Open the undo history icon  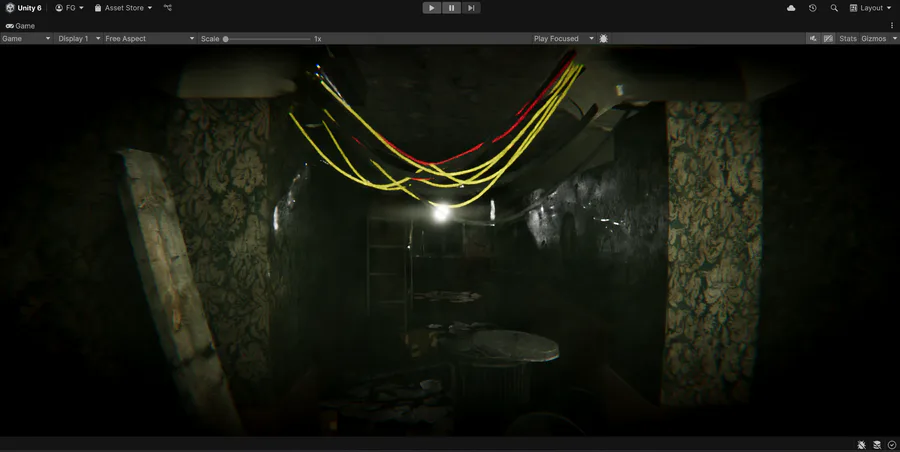click(812, 8)
